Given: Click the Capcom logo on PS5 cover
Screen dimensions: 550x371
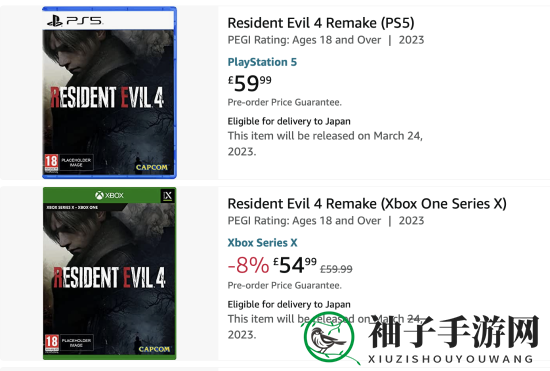Looking at the screenshot, I should click(x=152, y=168).
